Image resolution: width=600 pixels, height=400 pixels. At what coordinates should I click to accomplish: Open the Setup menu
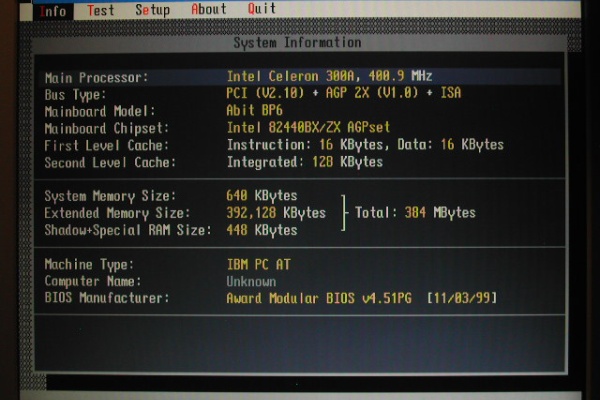pos(152,10)
